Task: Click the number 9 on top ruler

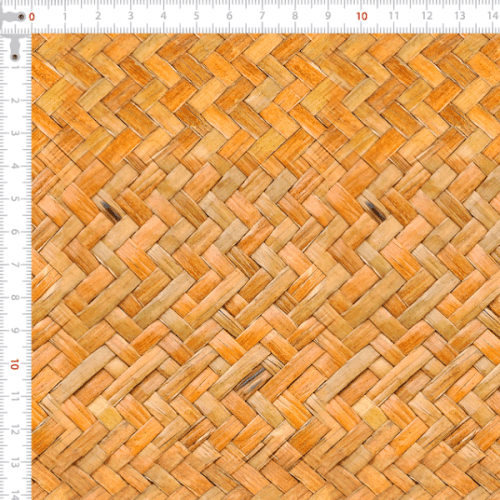Action: click(328, 16)
